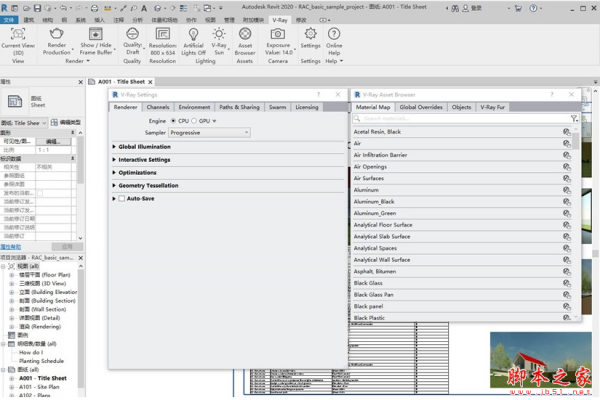Select the CPU engine radio button
This screenshot has width=600, height=400.
pyautogui.click(x=173, y=120)
